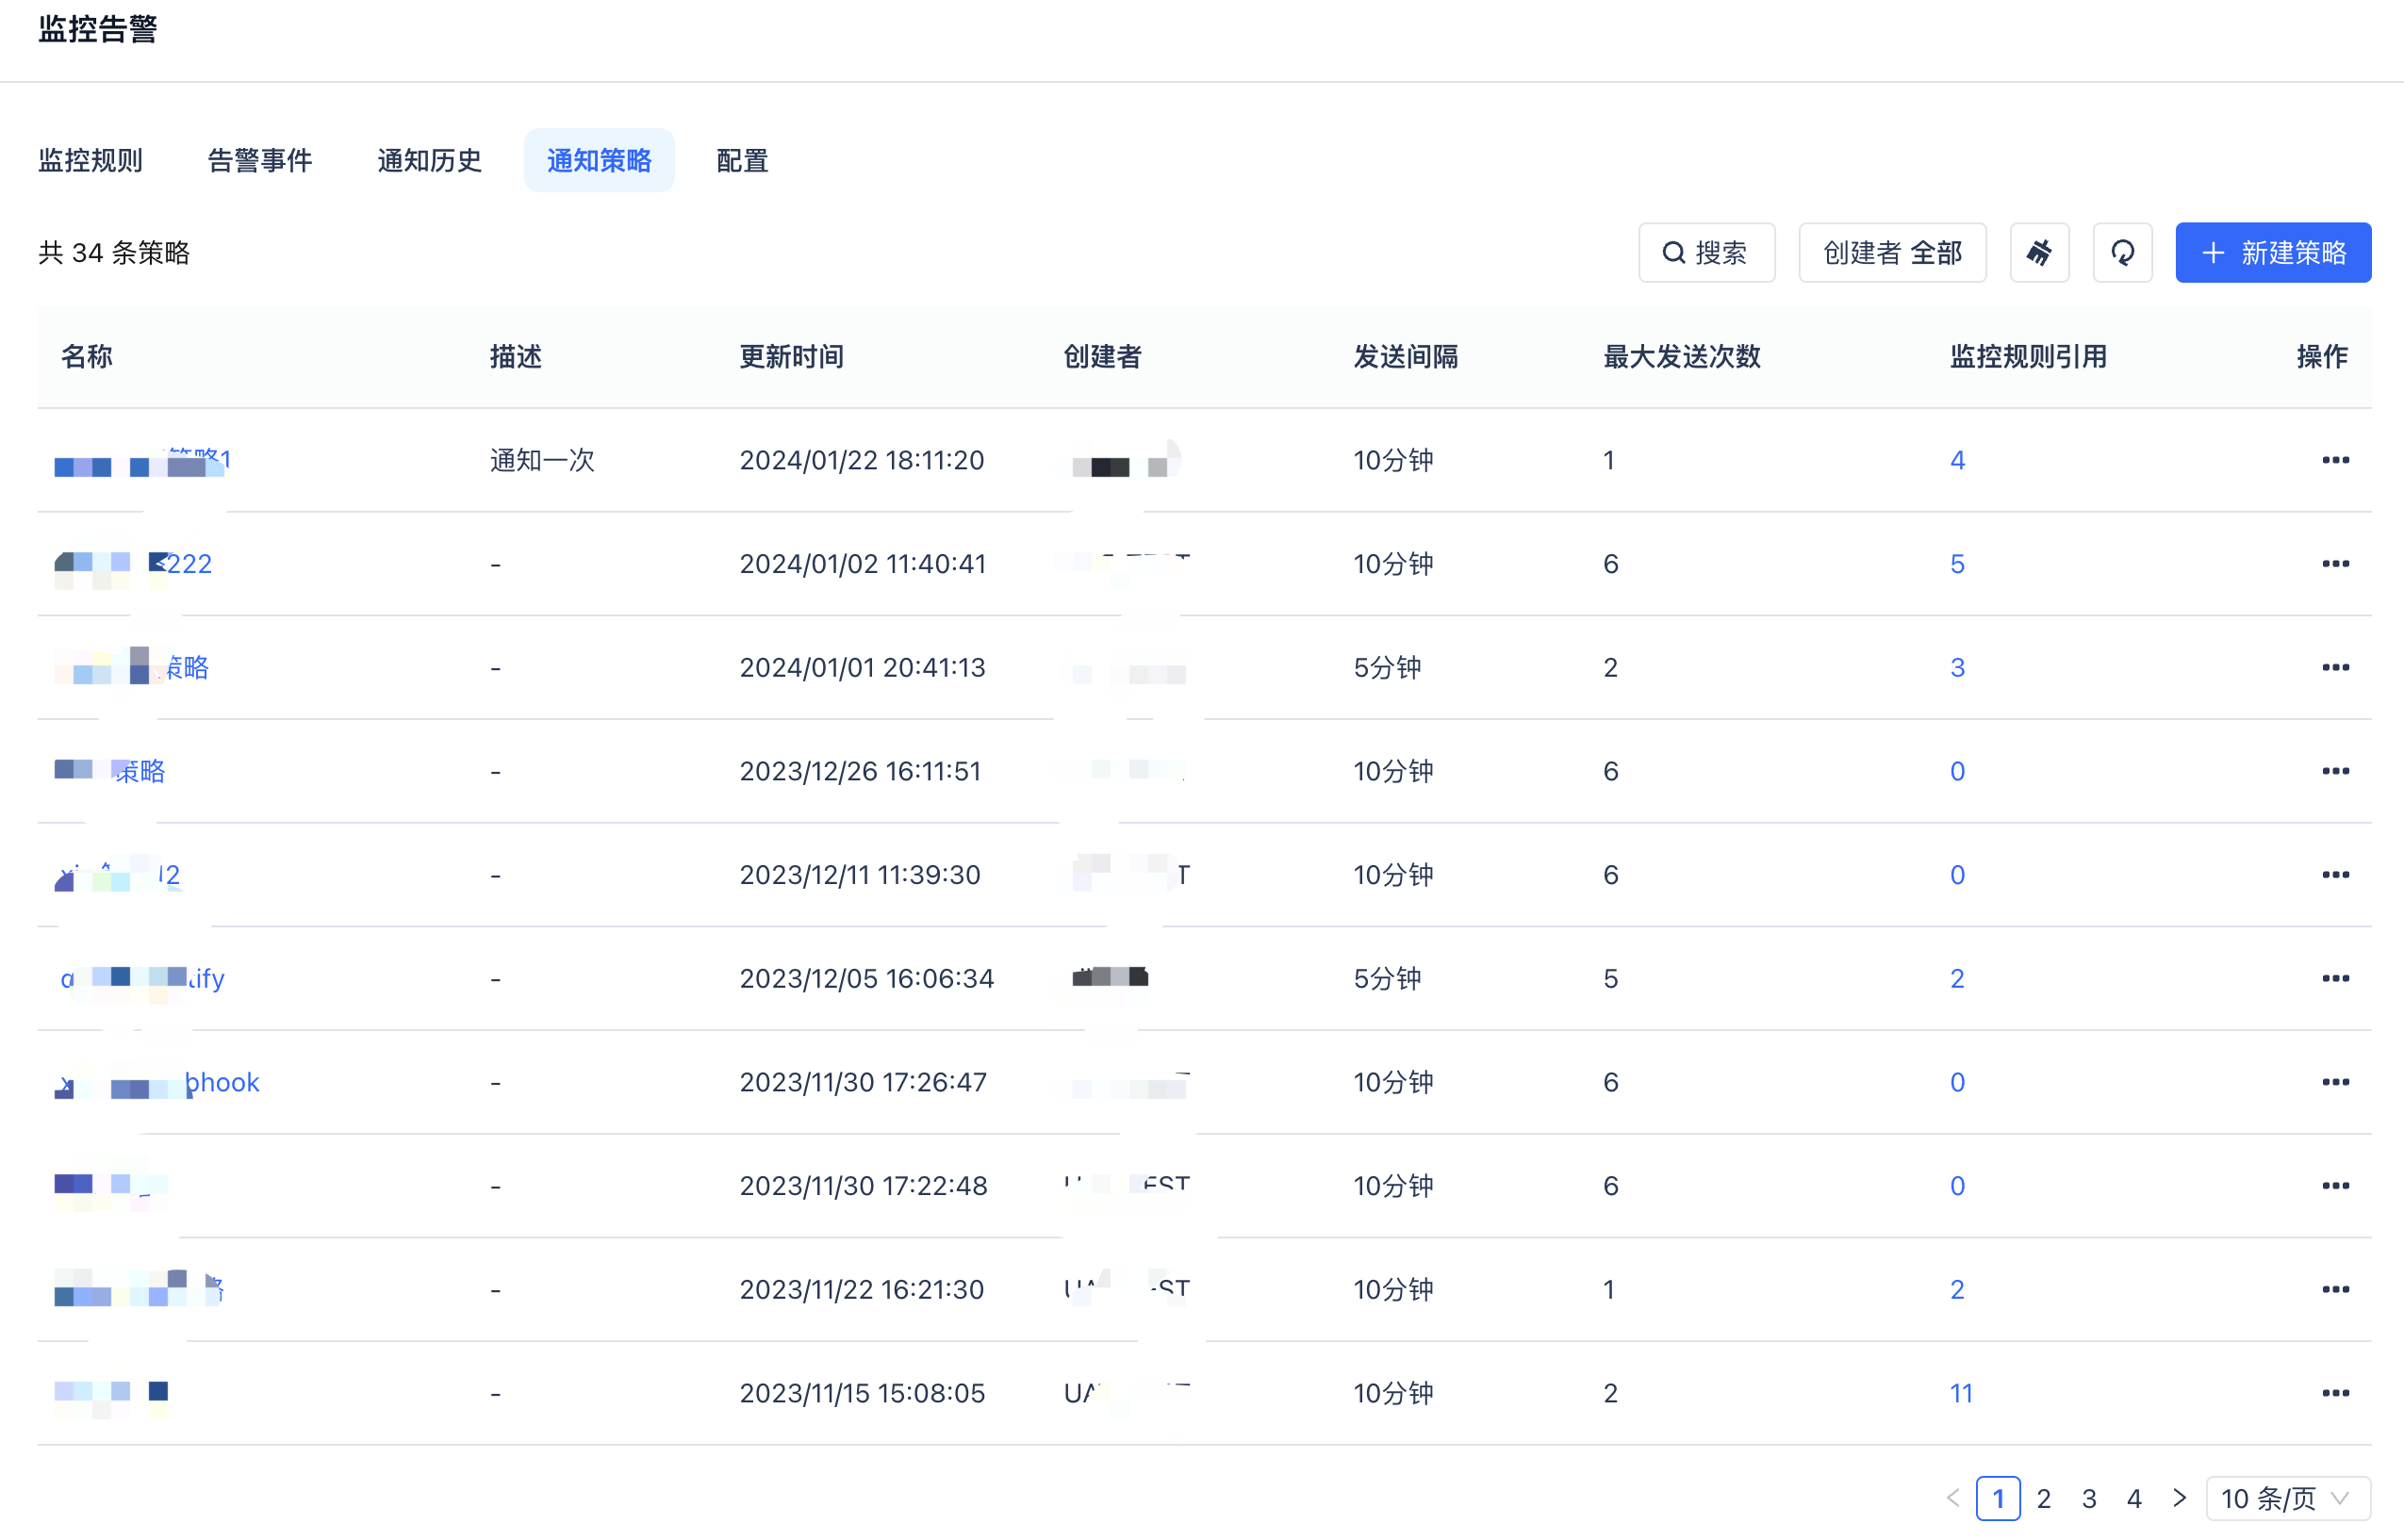This screenshot has width=2404, height=1540.
Task: Switch to the 监控规则 tab
Action: (90, 161)
